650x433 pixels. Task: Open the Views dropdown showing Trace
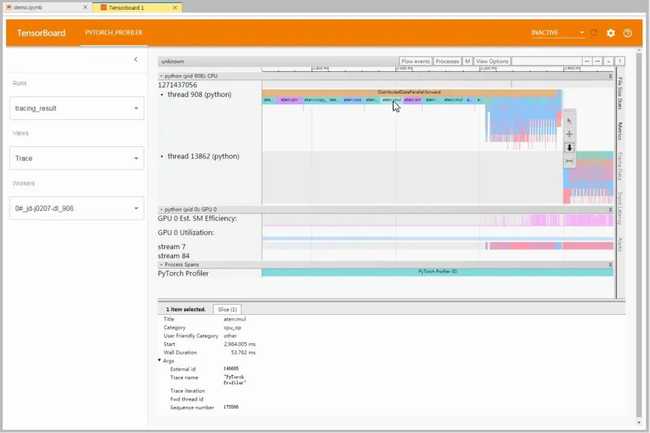[78, 158]
